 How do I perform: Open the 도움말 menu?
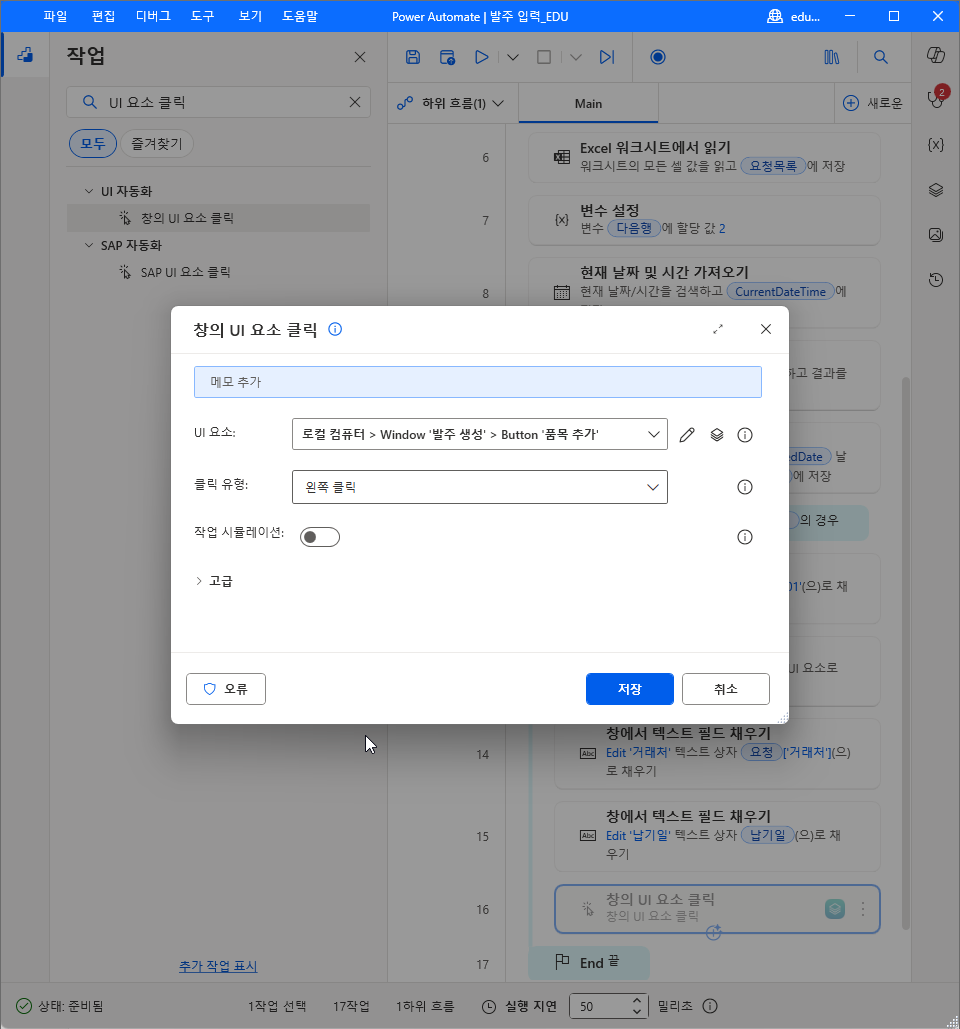[x=300, y=16]
